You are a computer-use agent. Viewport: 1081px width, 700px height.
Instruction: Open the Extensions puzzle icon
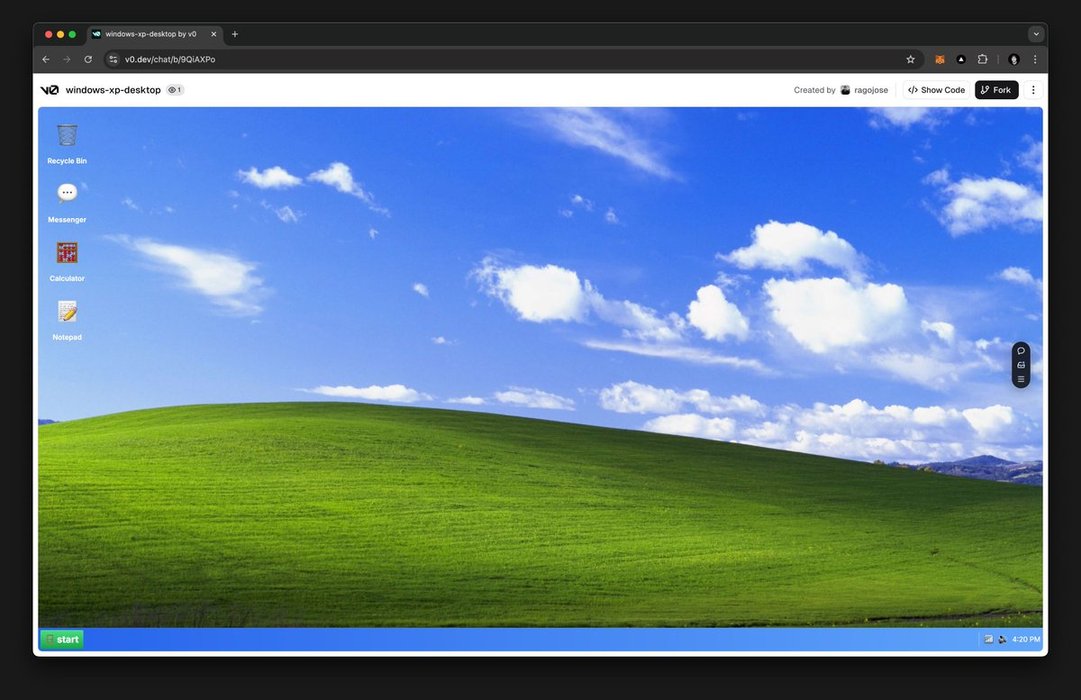(x=982, y=59)
